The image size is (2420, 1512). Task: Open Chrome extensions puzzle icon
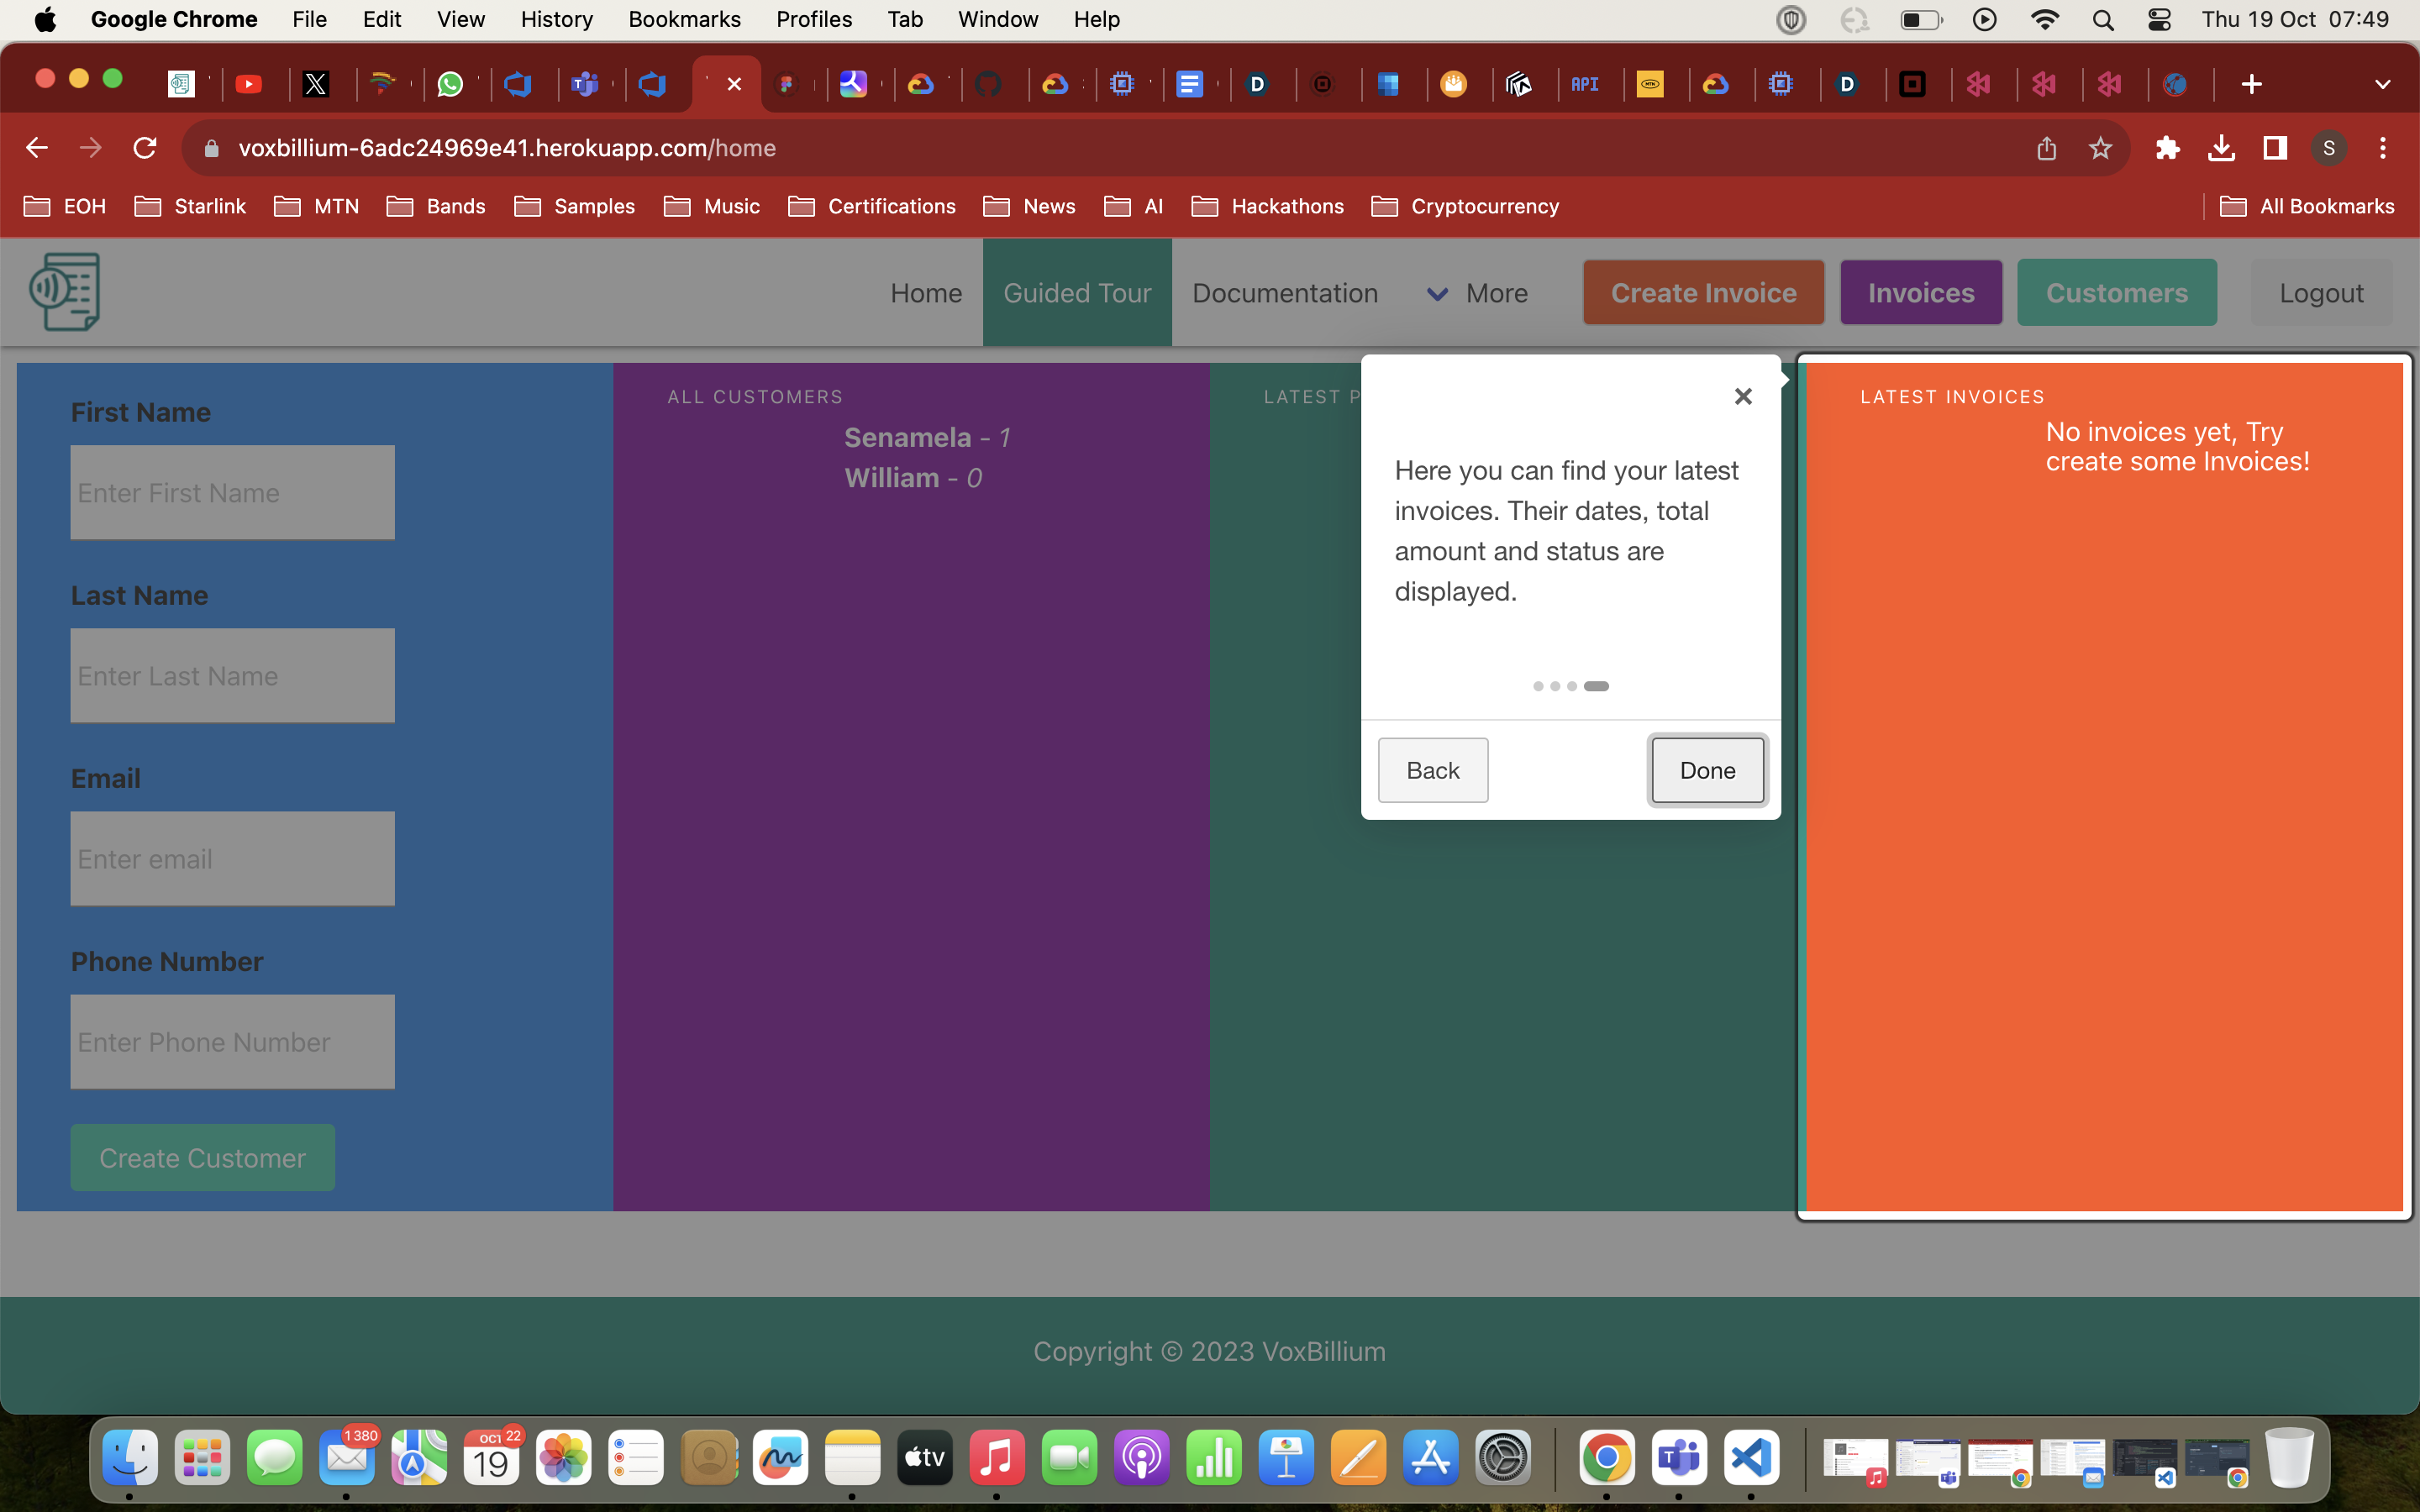(2167, 148)
